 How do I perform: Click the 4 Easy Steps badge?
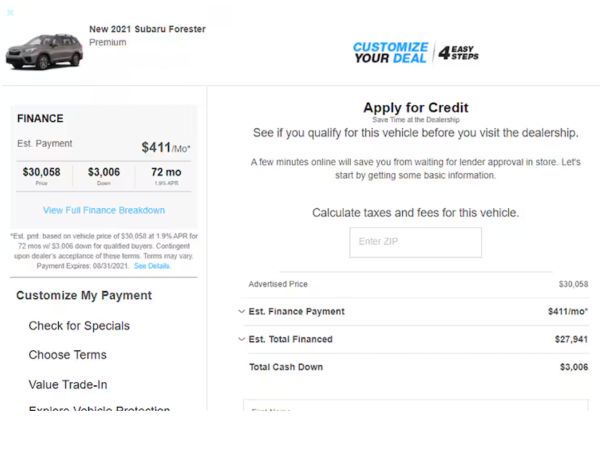(458, 53)
